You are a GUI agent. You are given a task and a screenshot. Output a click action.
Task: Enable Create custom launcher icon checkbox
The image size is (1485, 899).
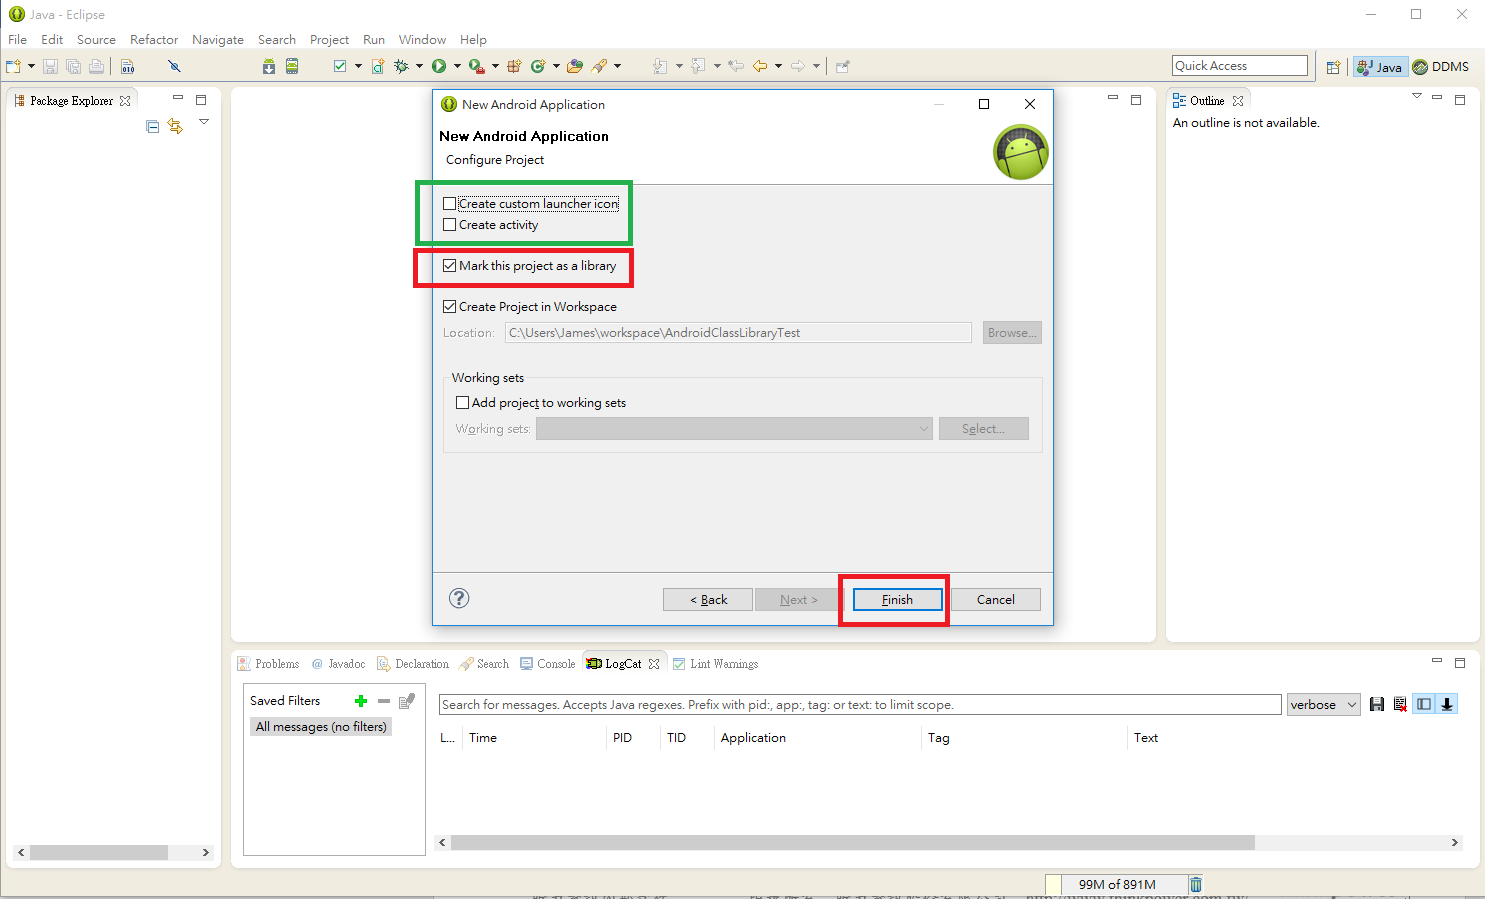pos(449,204)
